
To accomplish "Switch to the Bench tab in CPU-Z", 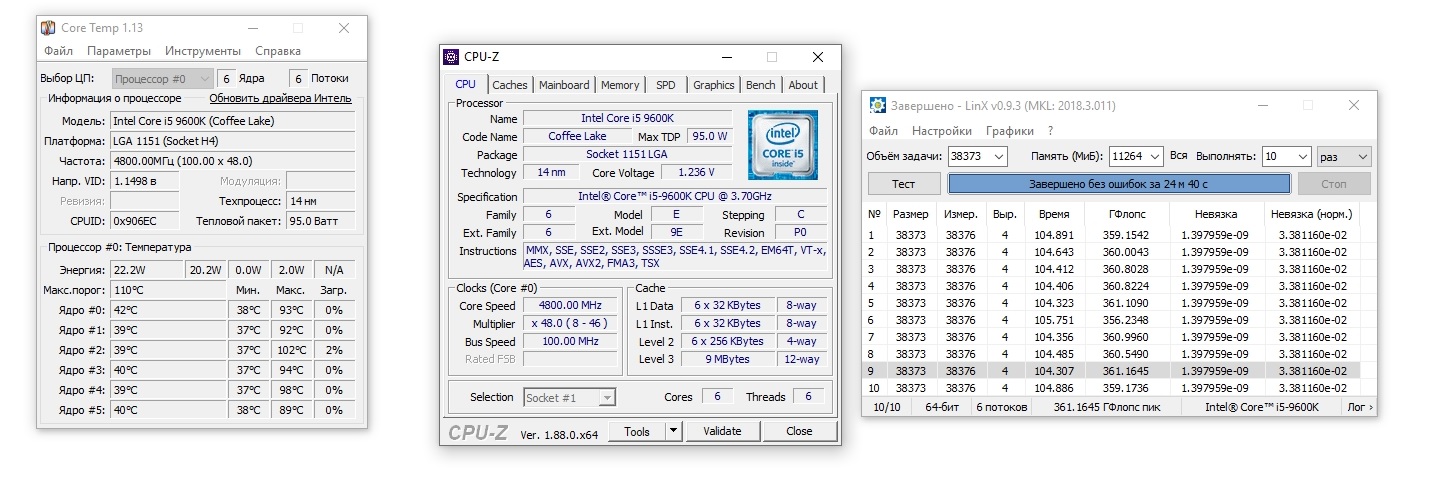I will point(761,85).
